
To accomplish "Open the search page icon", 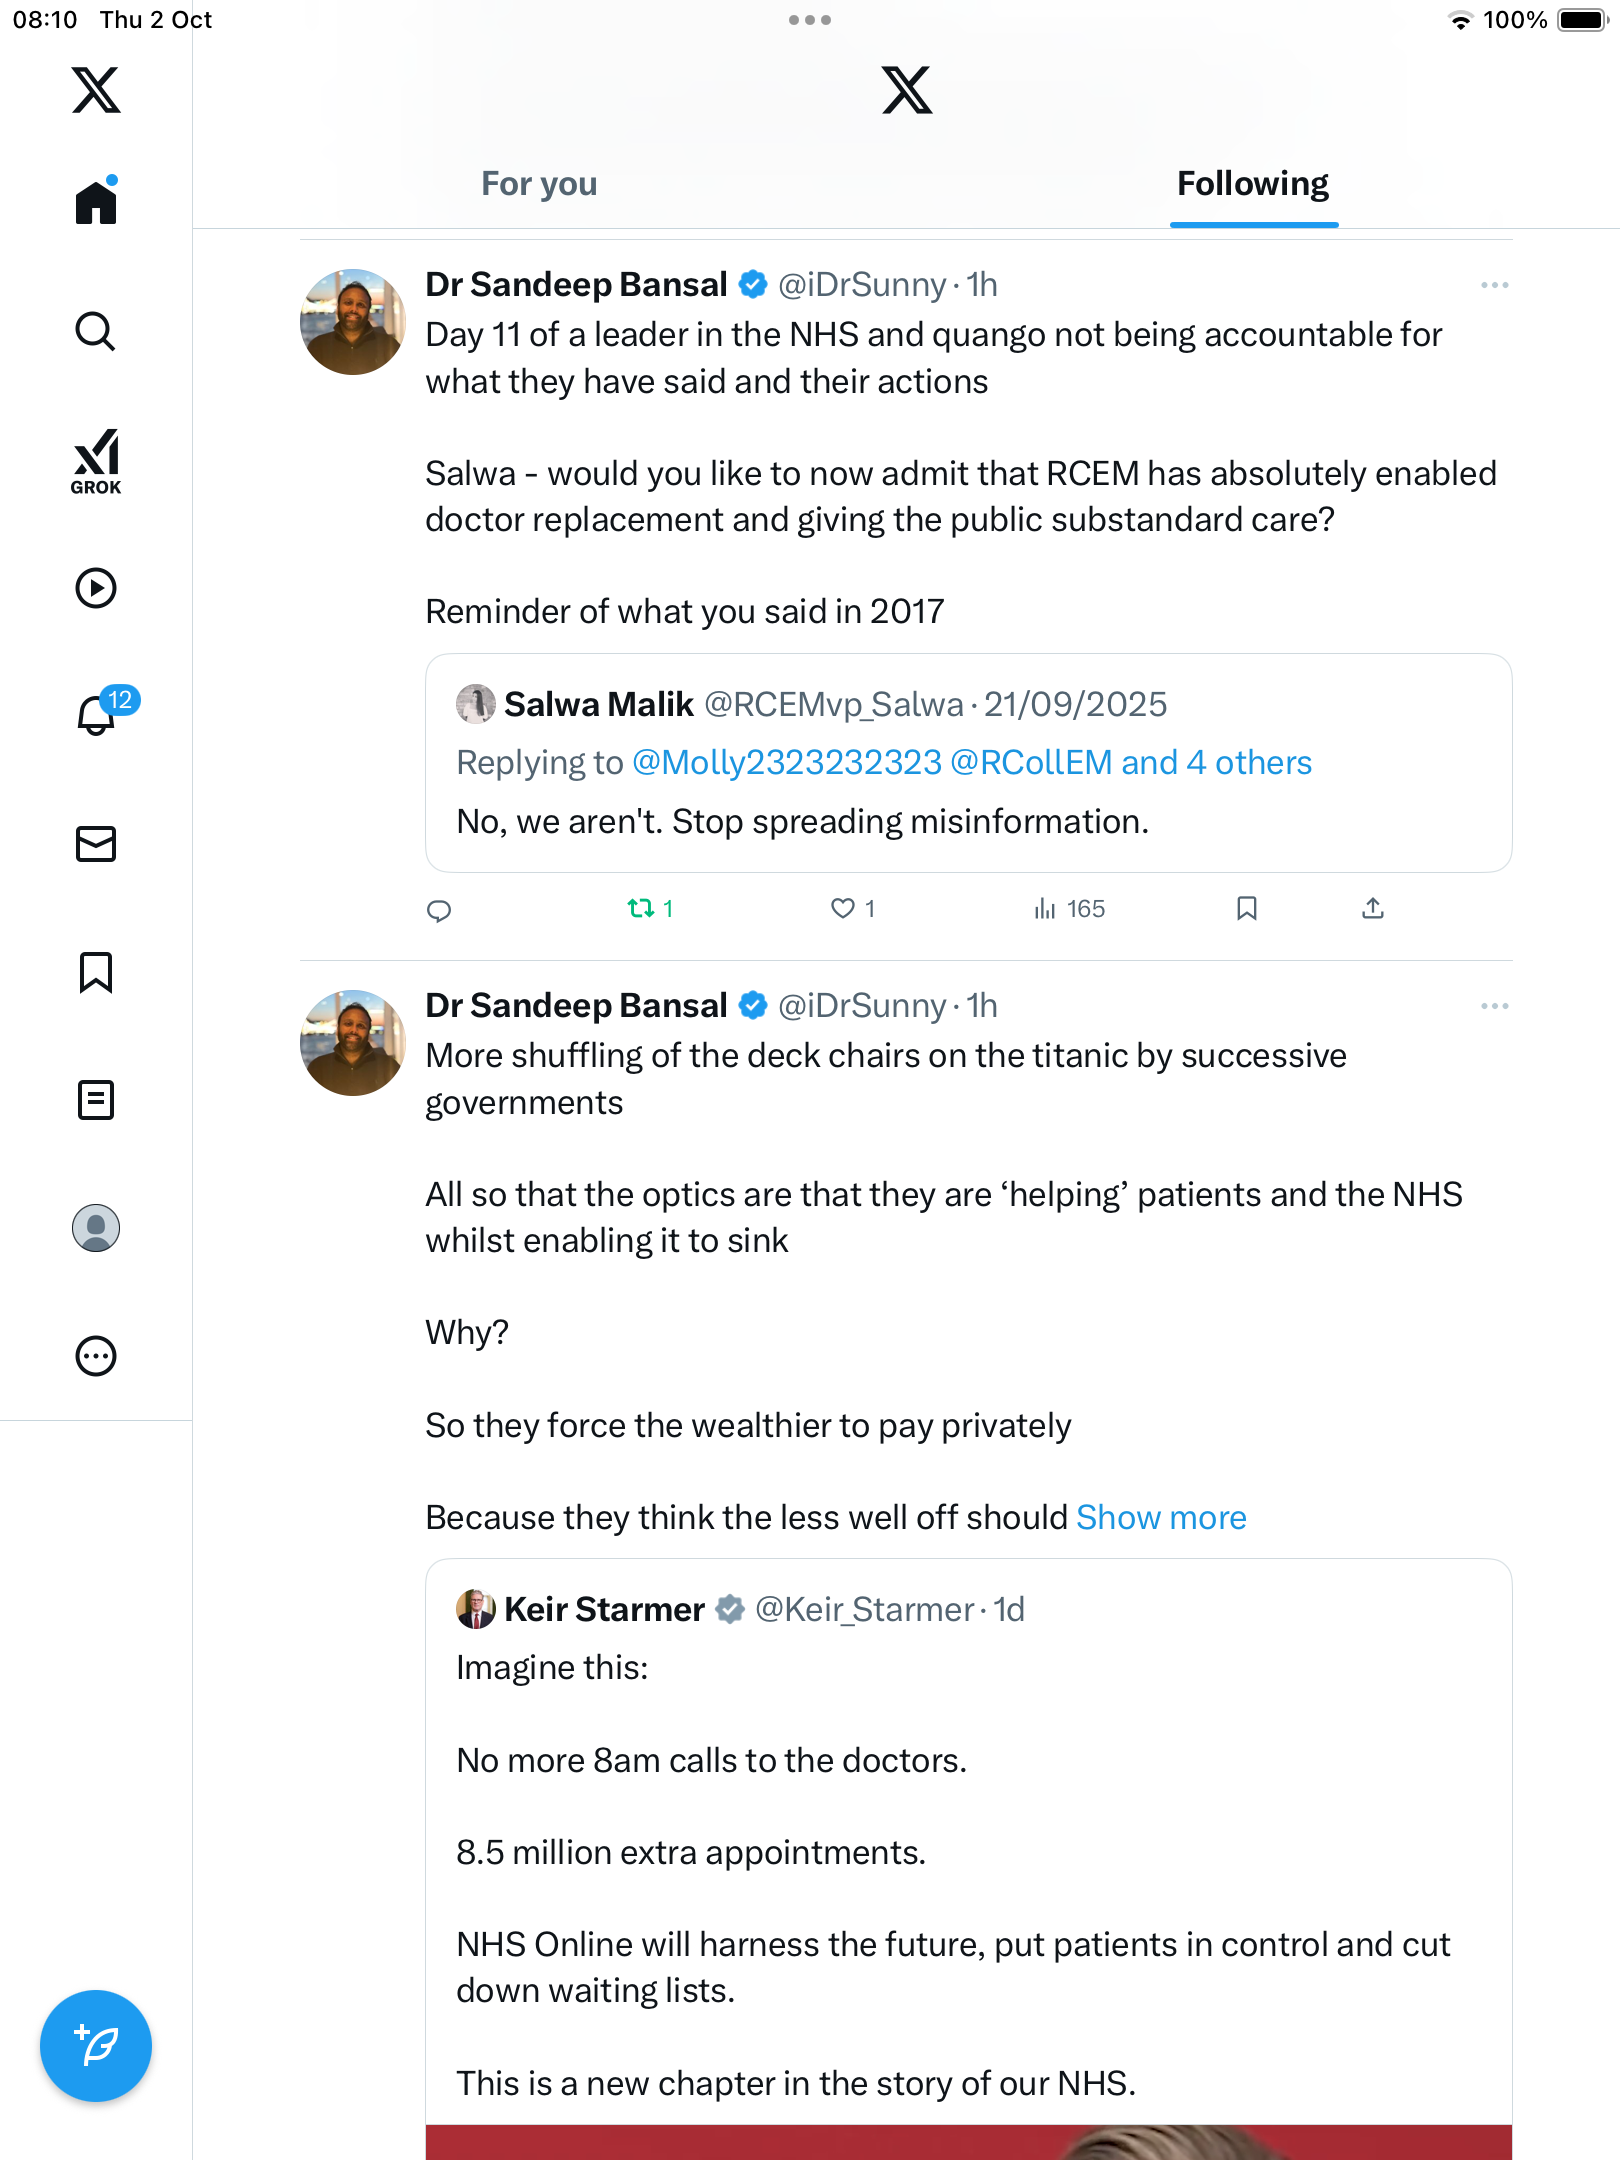I will point(96,331).
